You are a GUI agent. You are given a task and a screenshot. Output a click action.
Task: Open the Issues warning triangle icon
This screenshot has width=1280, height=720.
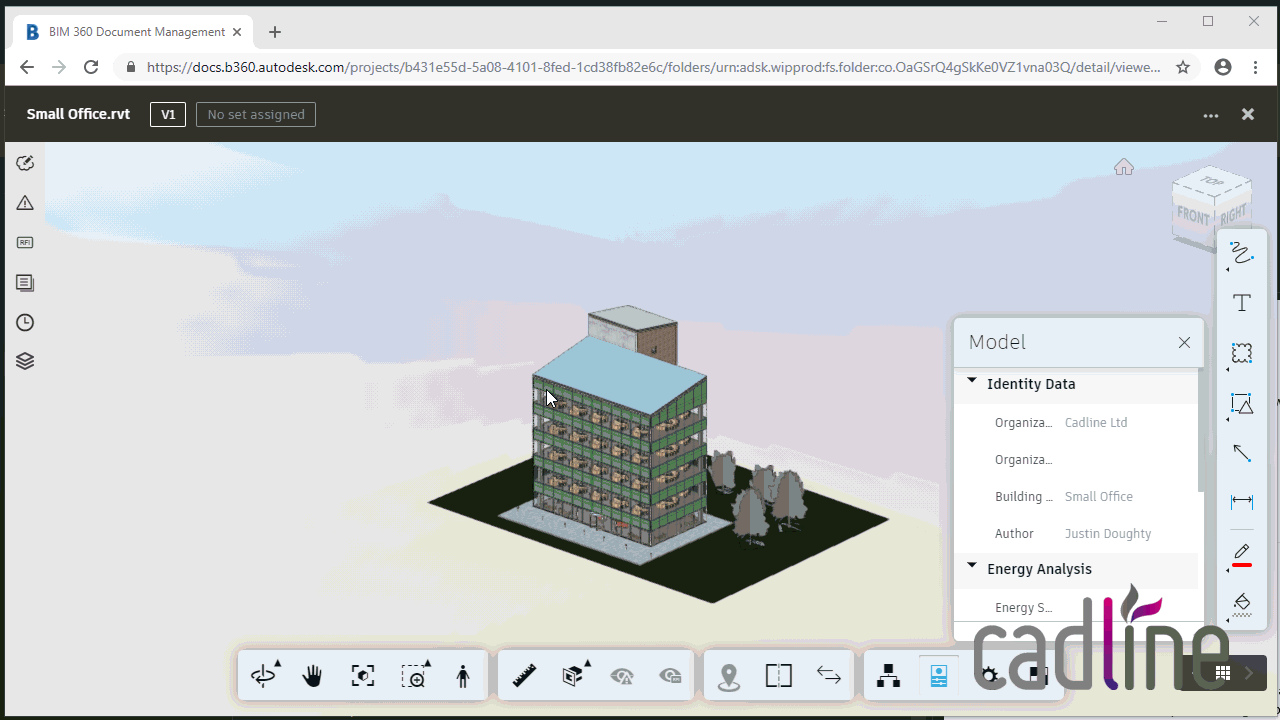tap(25, 203)
